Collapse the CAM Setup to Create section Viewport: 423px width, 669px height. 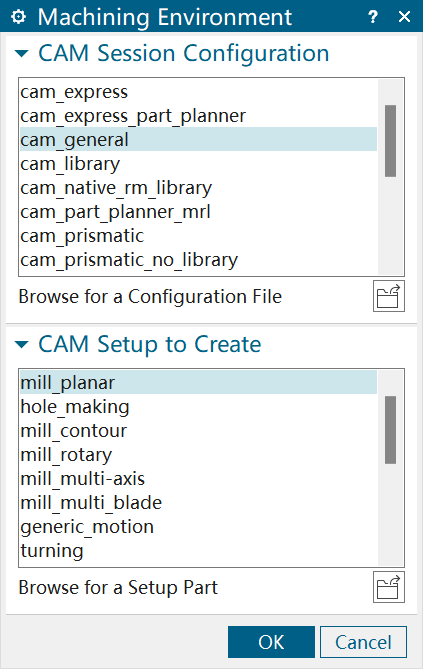[x=21, y=344]
